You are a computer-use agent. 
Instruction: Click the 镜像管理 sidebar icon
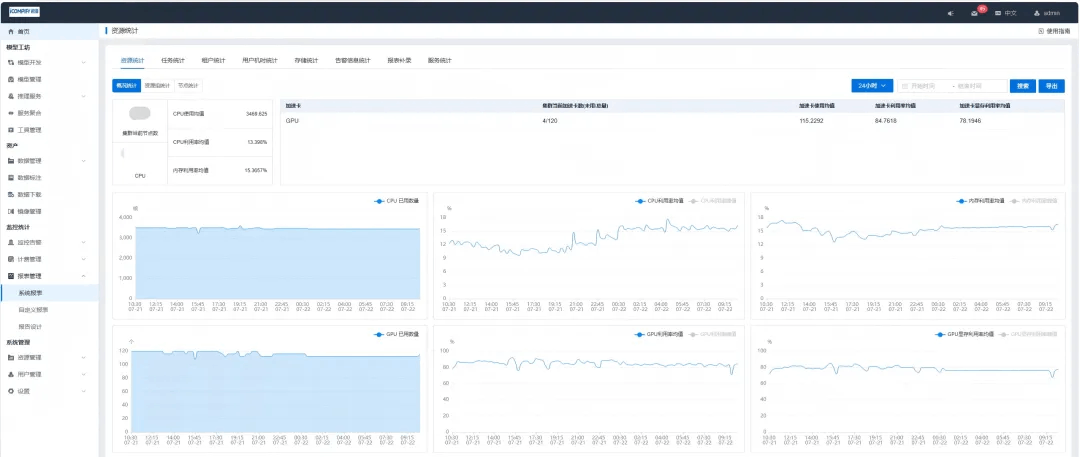pyautogui.click(x=11, y=211)
